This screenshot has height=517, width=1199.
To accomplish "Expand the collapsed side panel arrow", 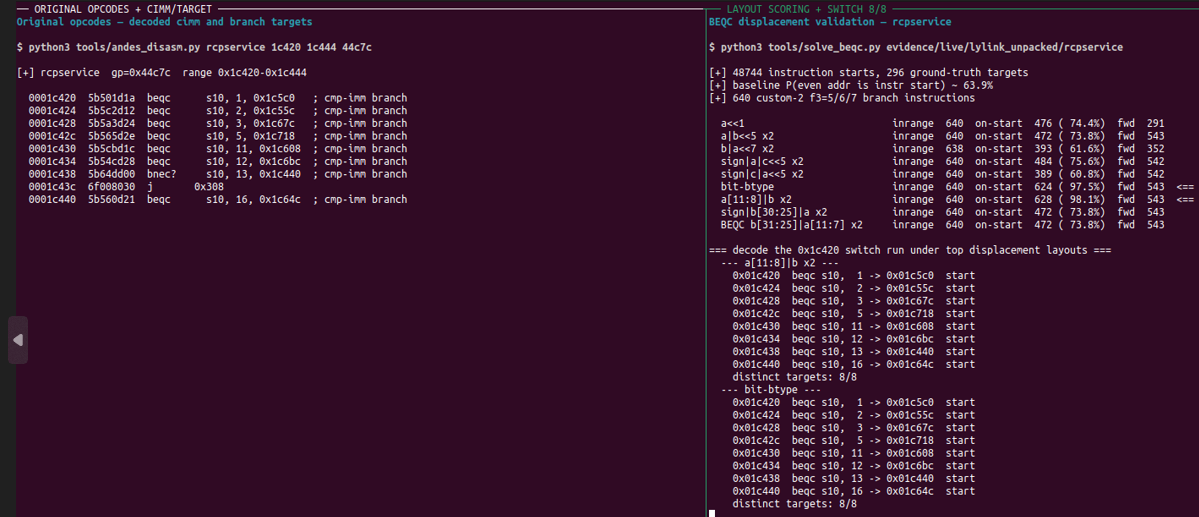I will click(x=18, y=340).
